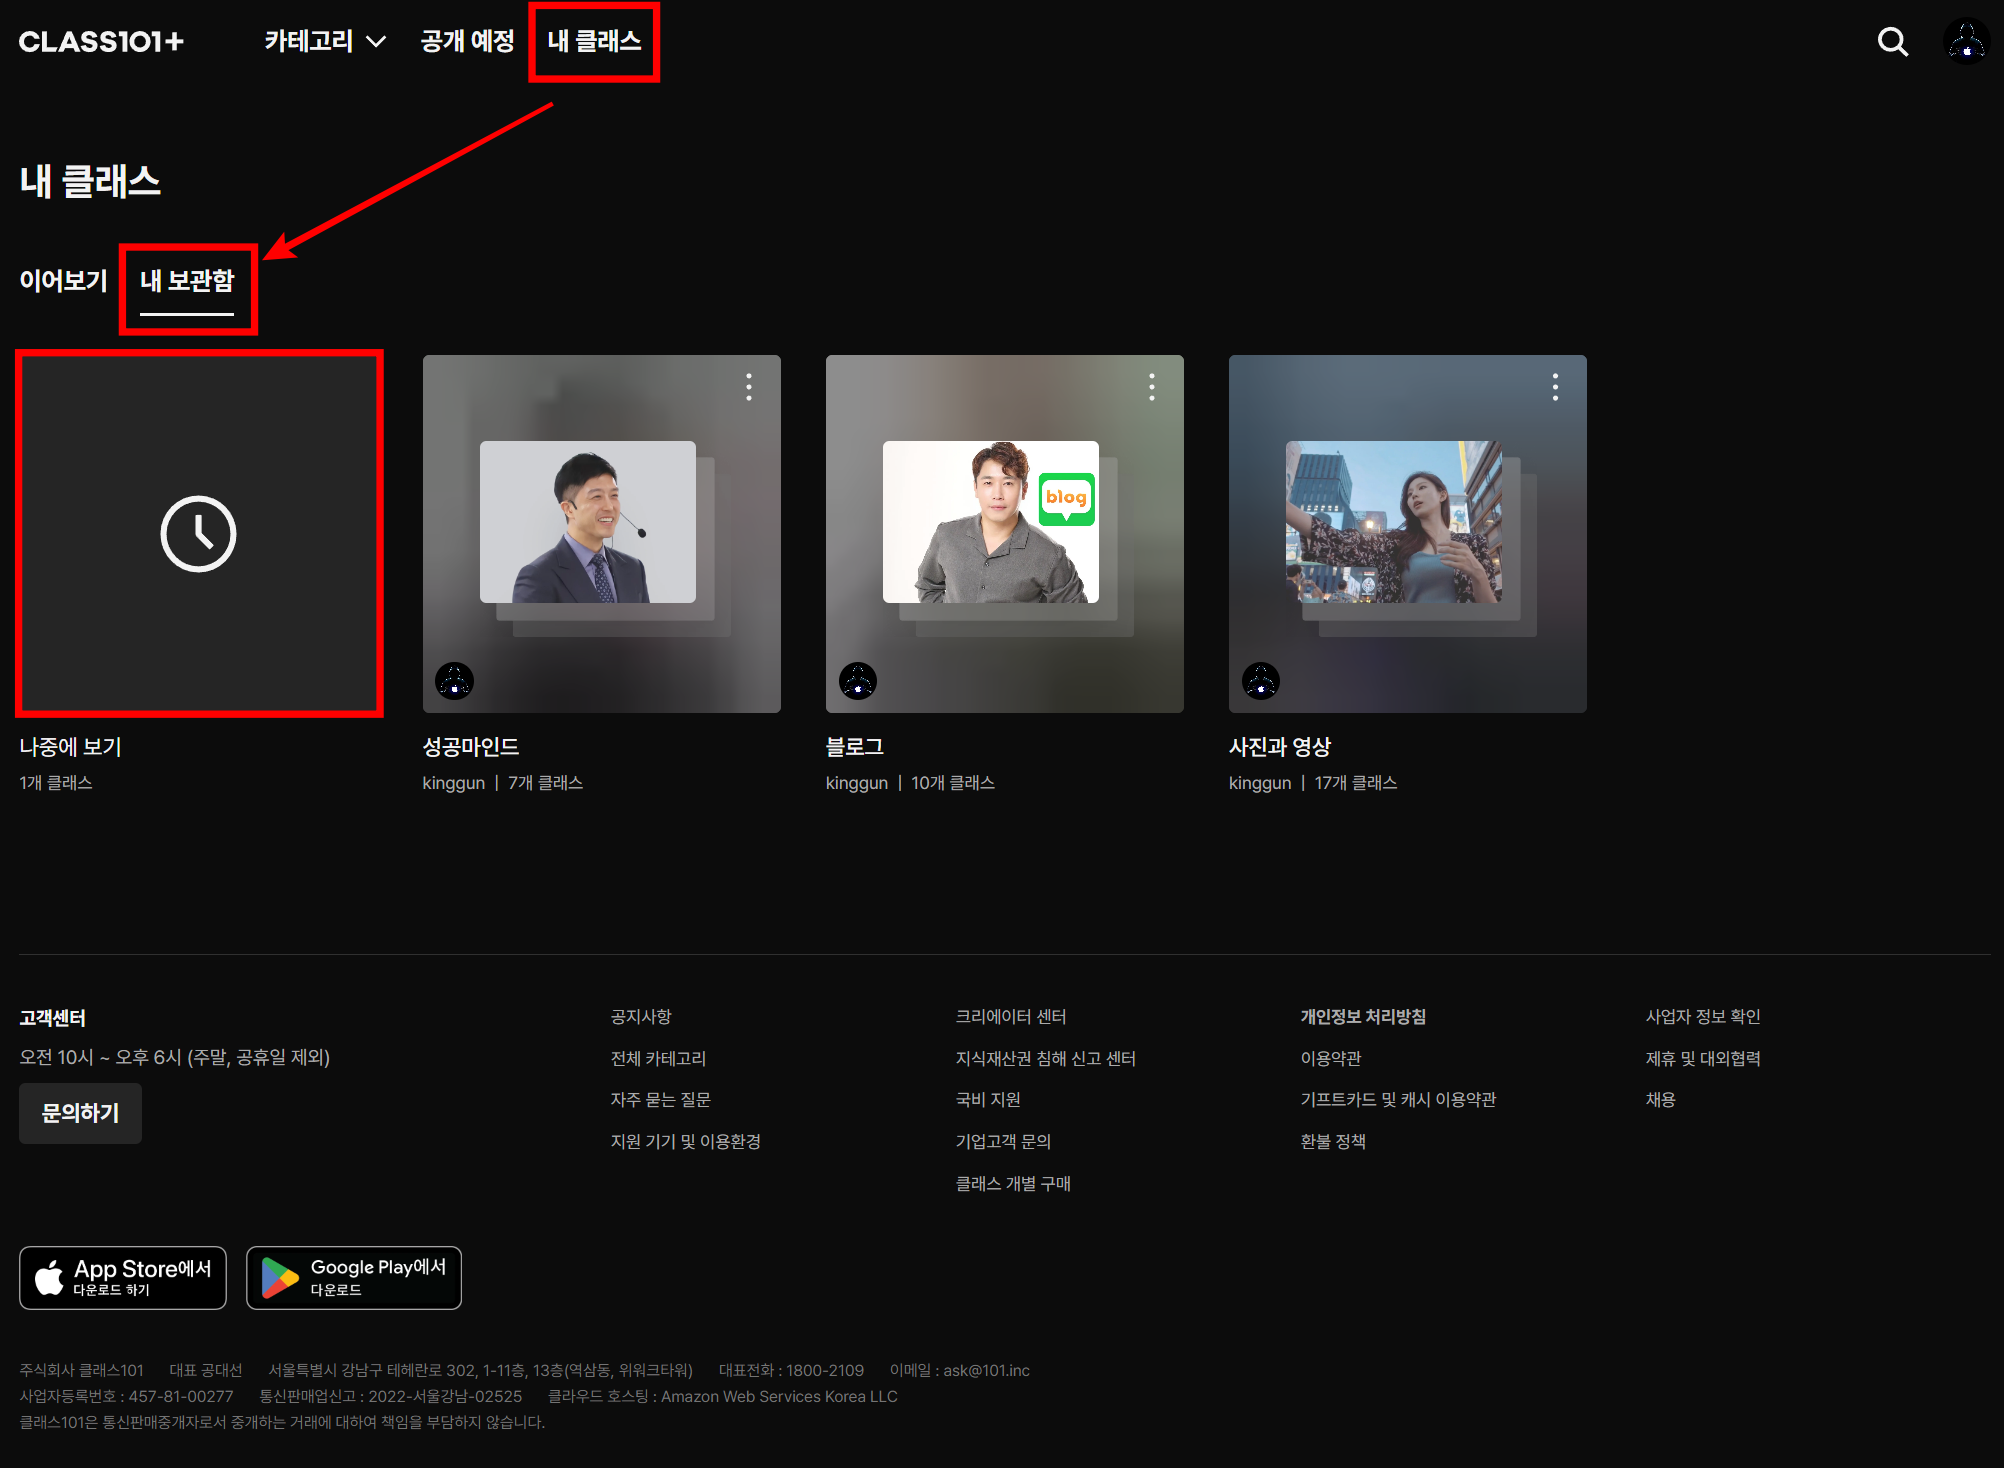Open 내 클래스 in top navigation

(x=594, y=42)
